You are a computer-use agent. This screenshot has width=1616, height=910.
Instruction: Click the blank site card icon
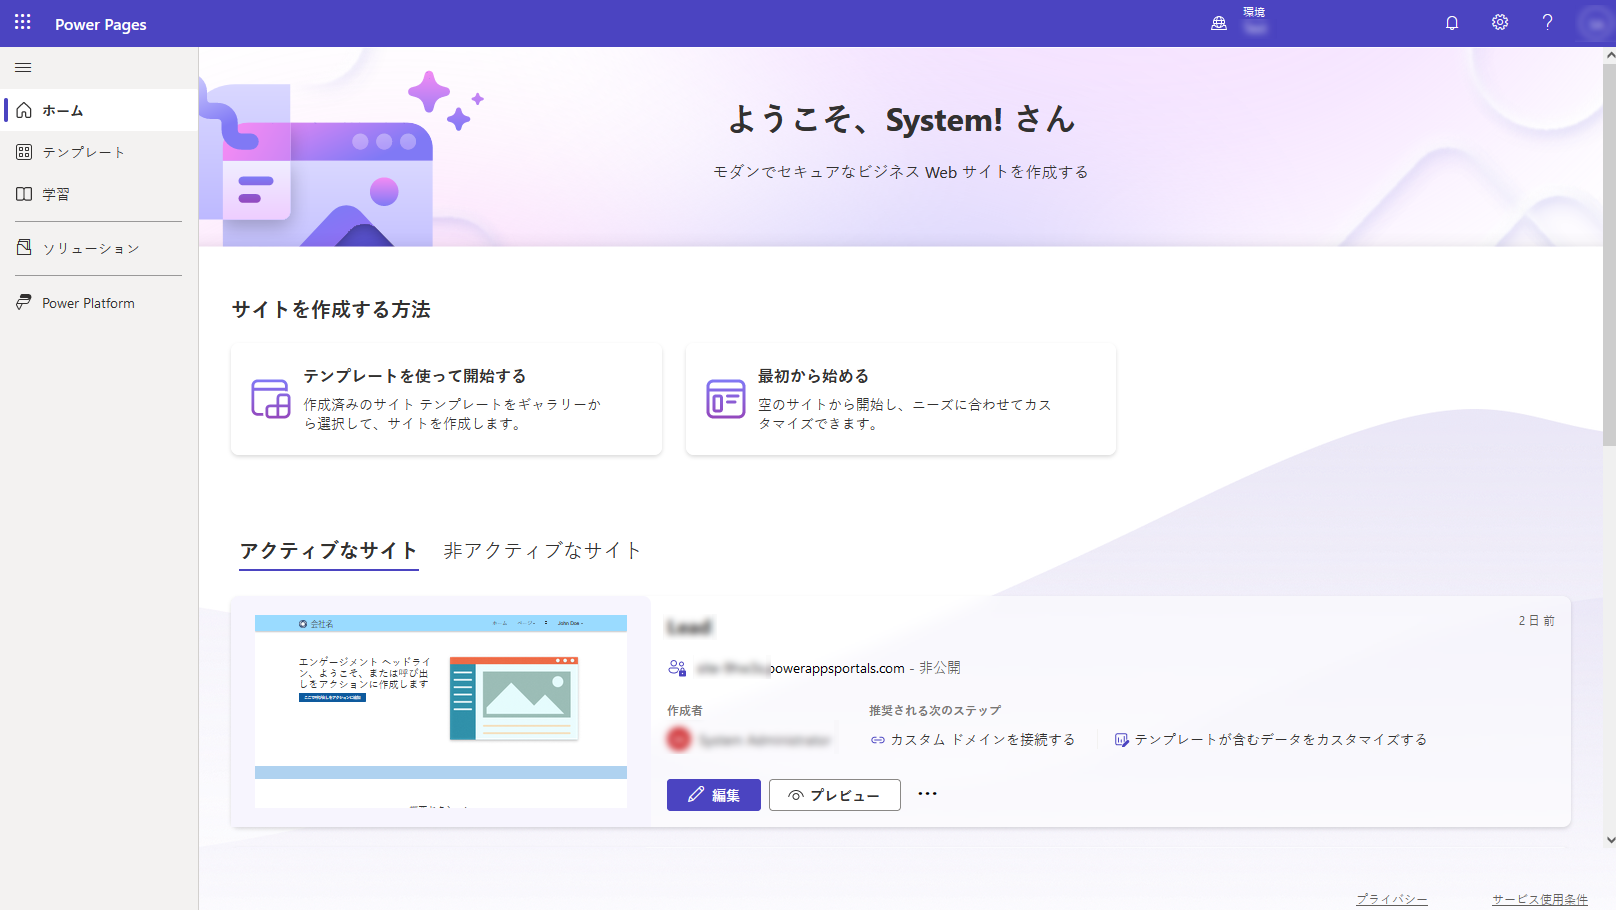[726, 399]
